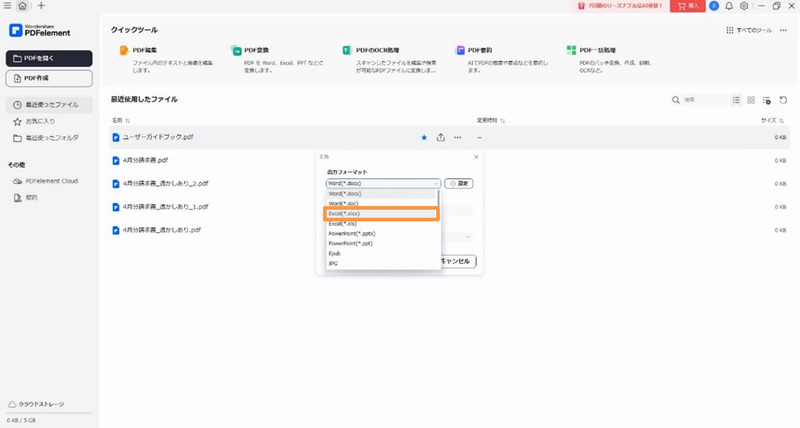Open the PDF一括処理 quick tool
Screen dimensions: 800x428
coord(610,59)
